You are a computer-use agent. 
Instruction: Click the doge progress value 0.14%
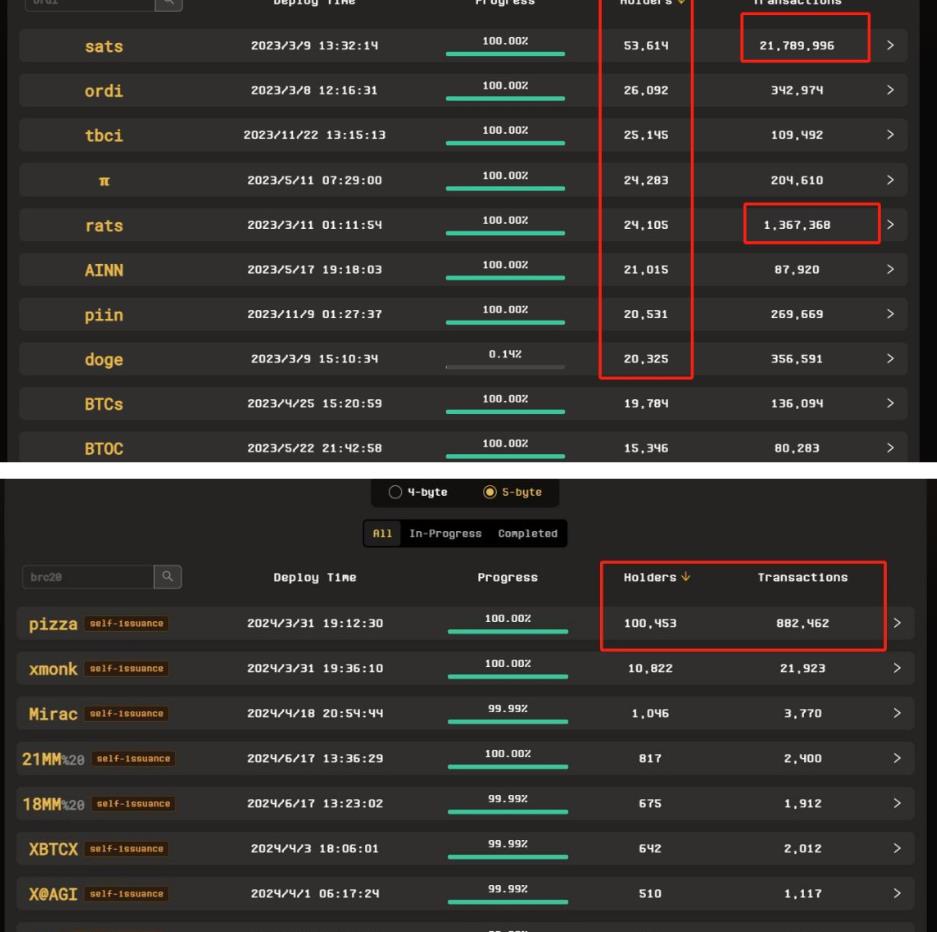tap(505, 354)
